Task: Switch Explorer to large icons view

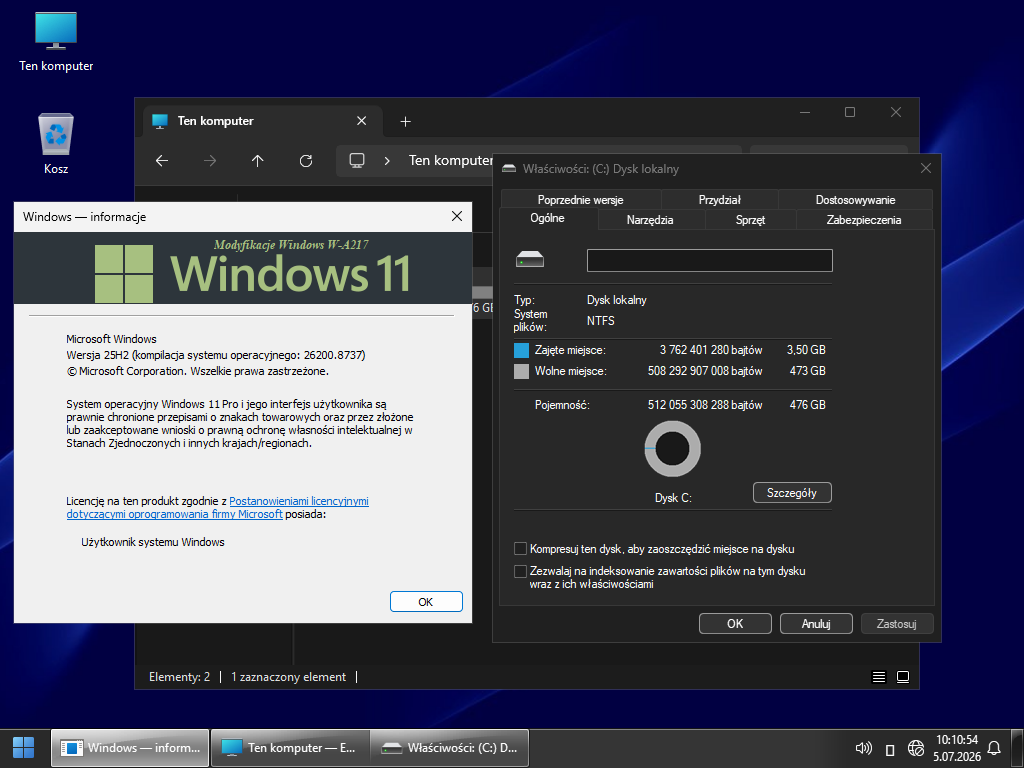Action: pos(903,677)
